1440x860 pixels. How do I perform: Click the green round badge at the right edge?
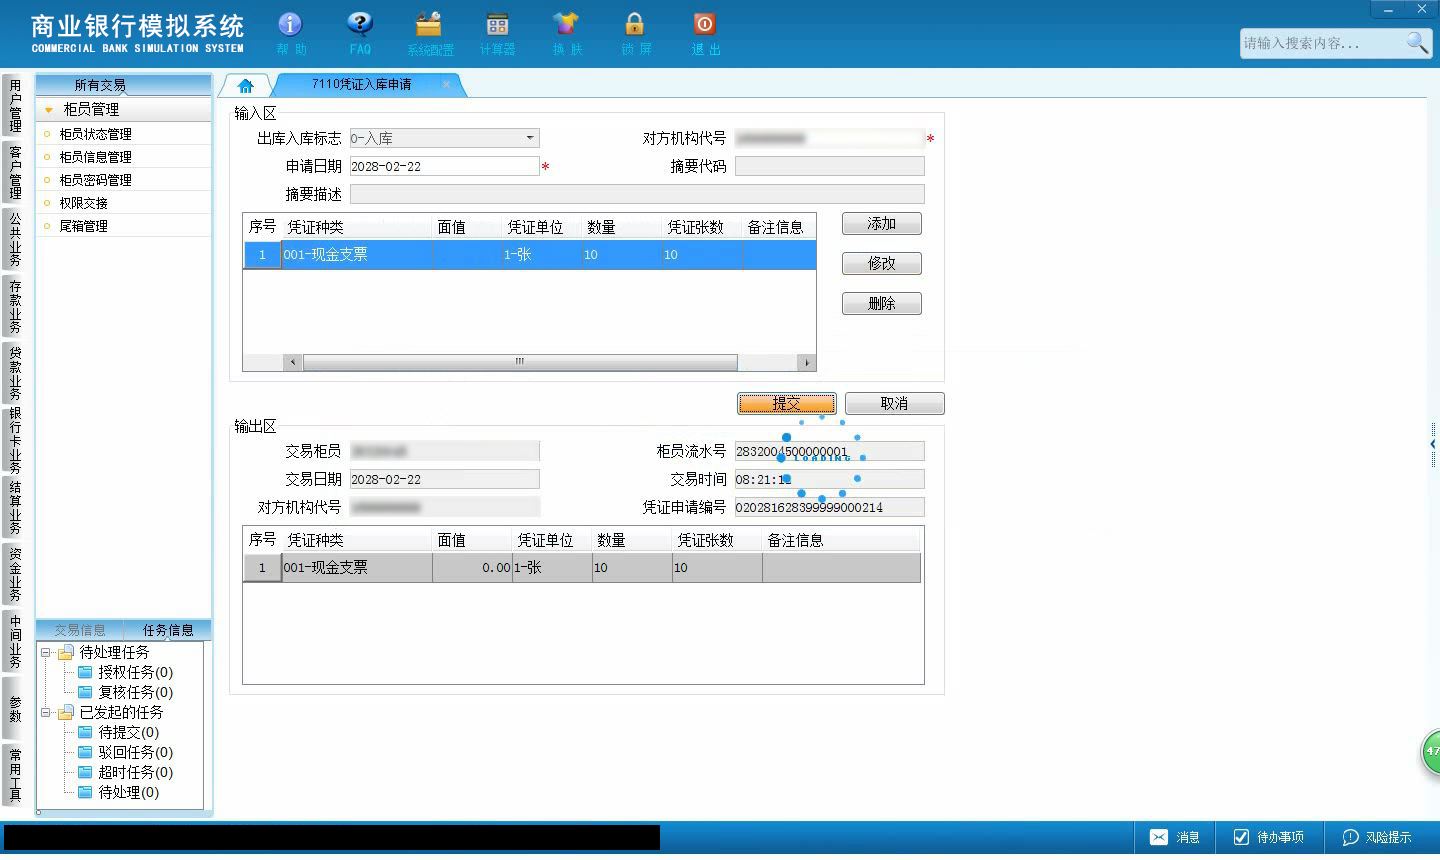click(1431, 751)
